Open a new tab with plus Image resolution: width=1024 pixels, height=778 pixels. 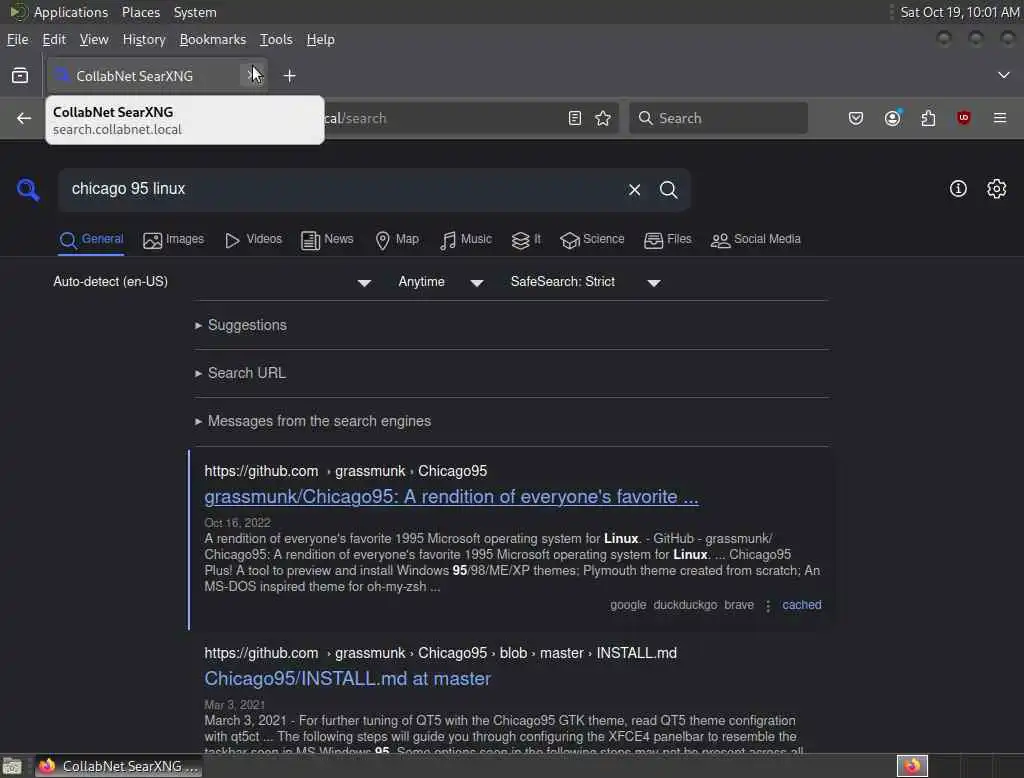289,76
